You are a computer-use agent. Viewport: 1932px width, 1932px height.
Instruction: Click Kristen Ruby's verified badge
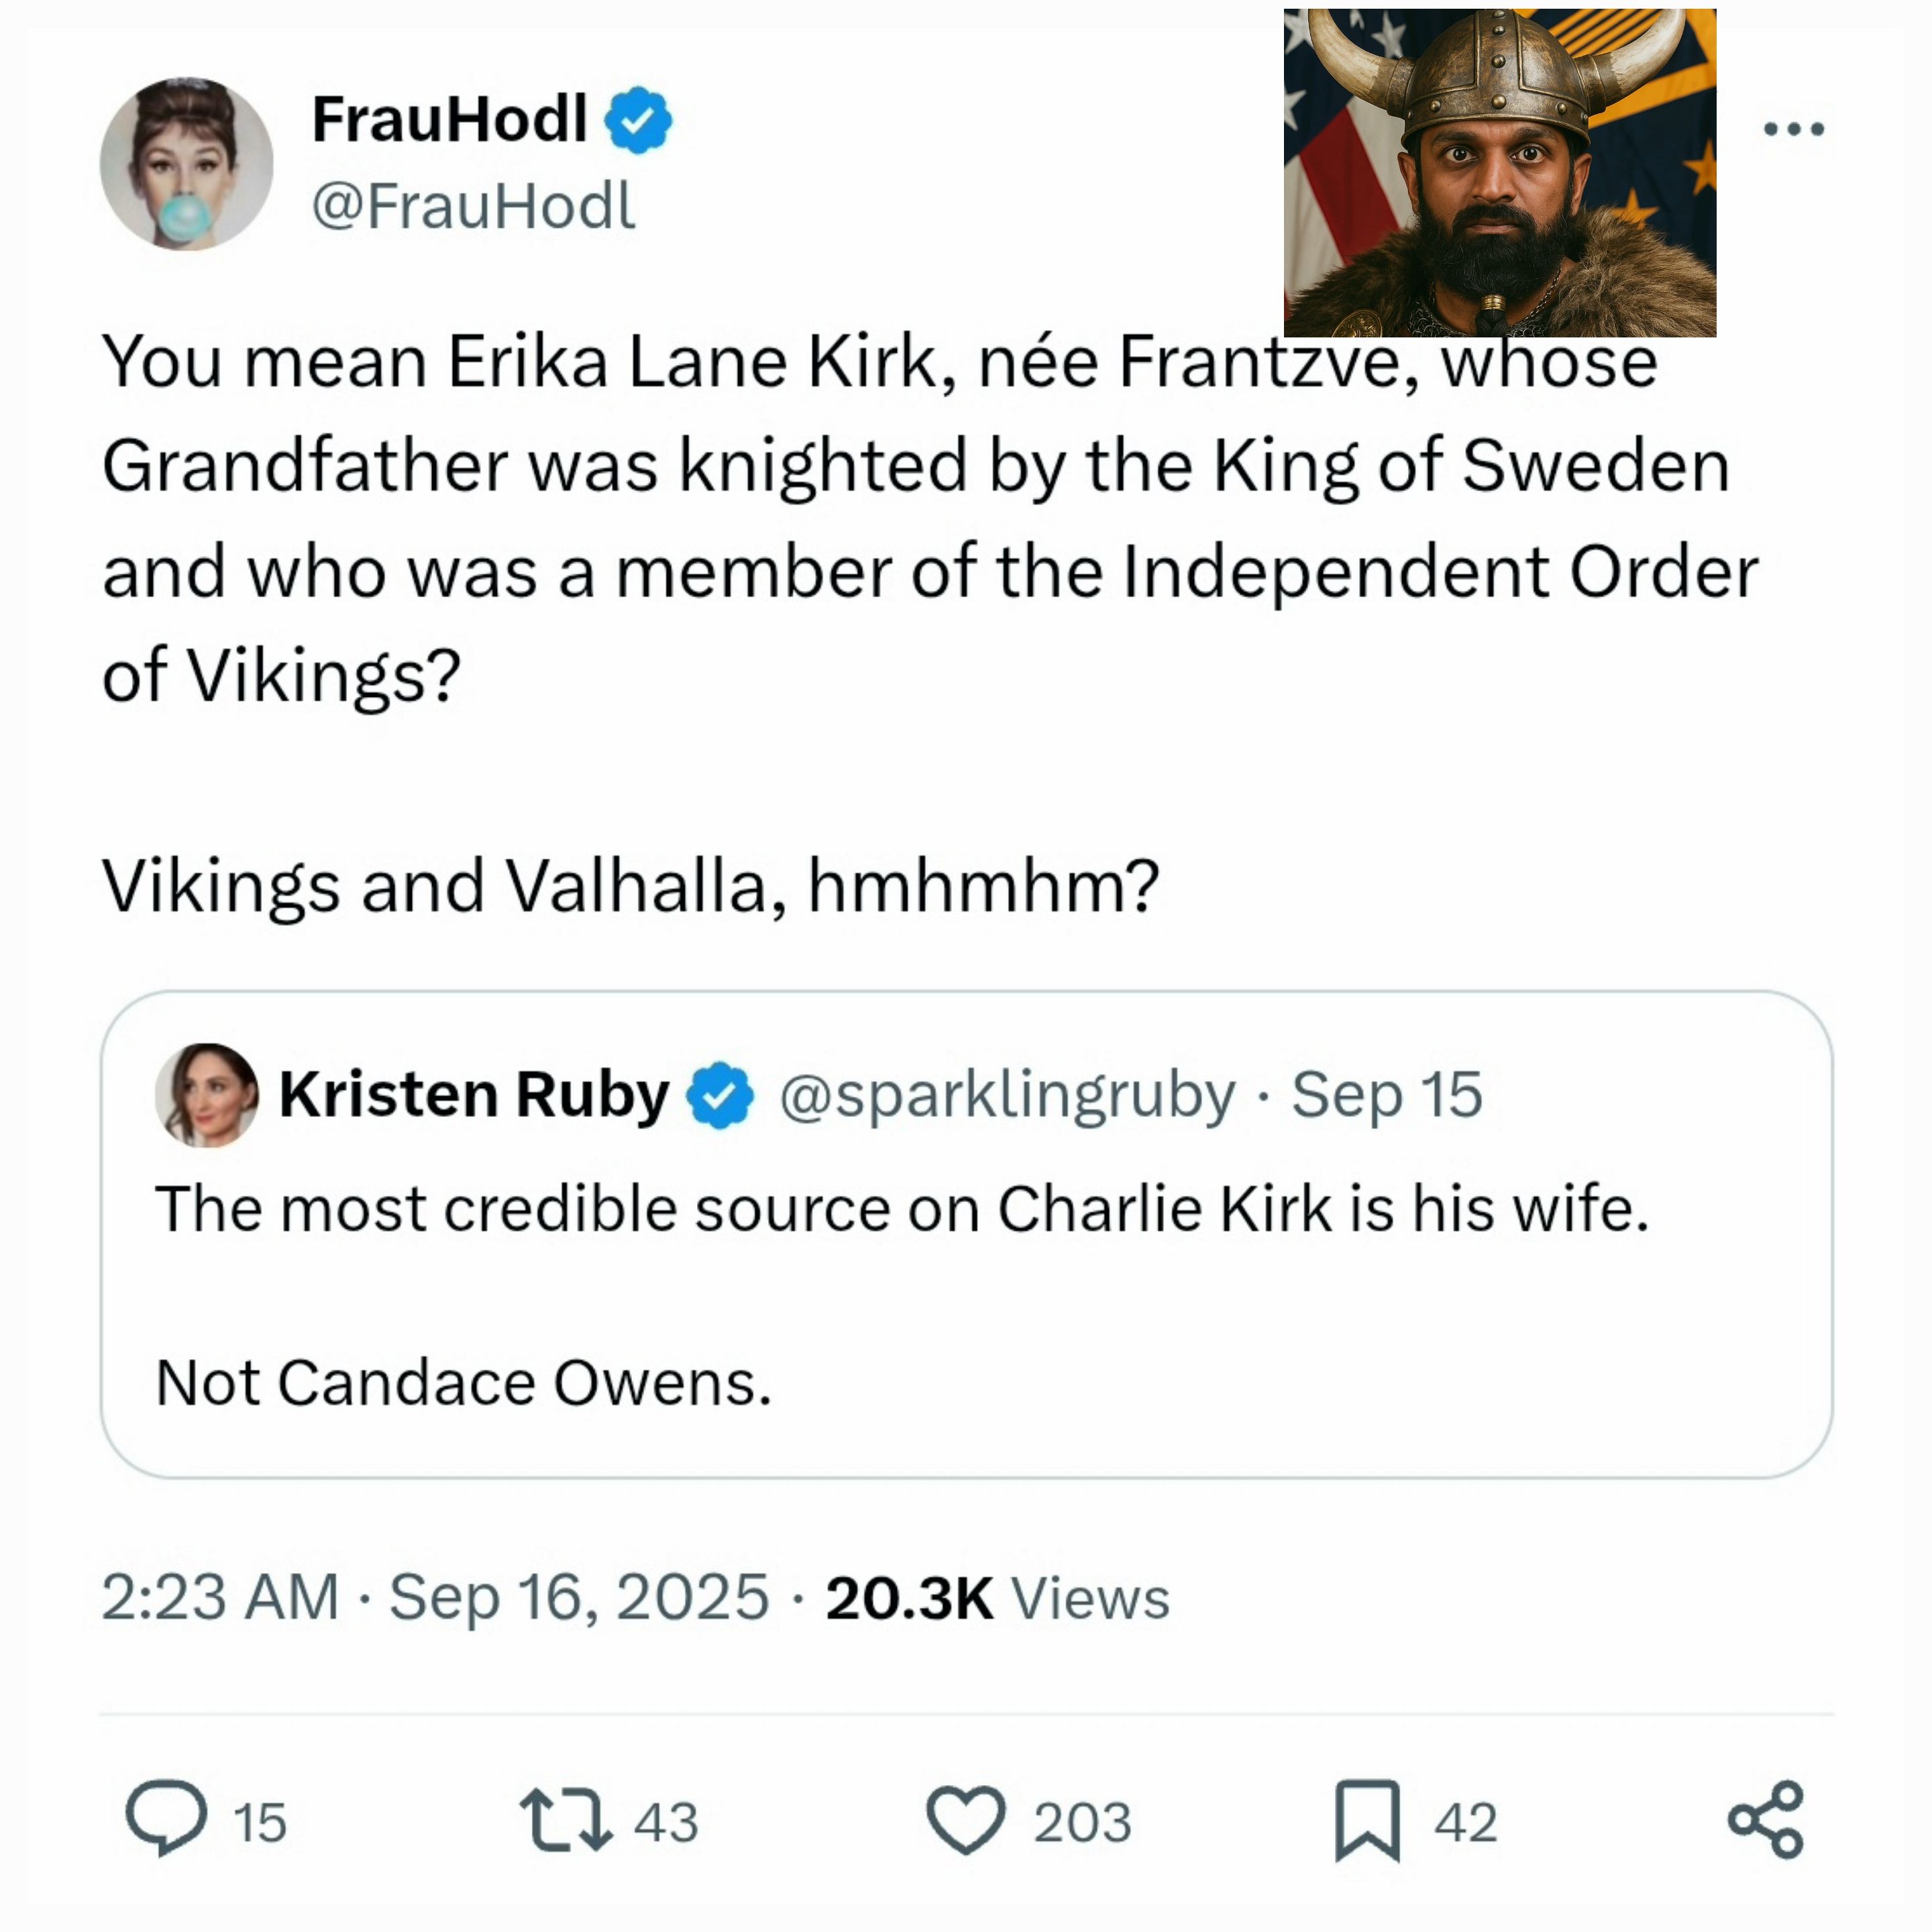(719, 1095)
